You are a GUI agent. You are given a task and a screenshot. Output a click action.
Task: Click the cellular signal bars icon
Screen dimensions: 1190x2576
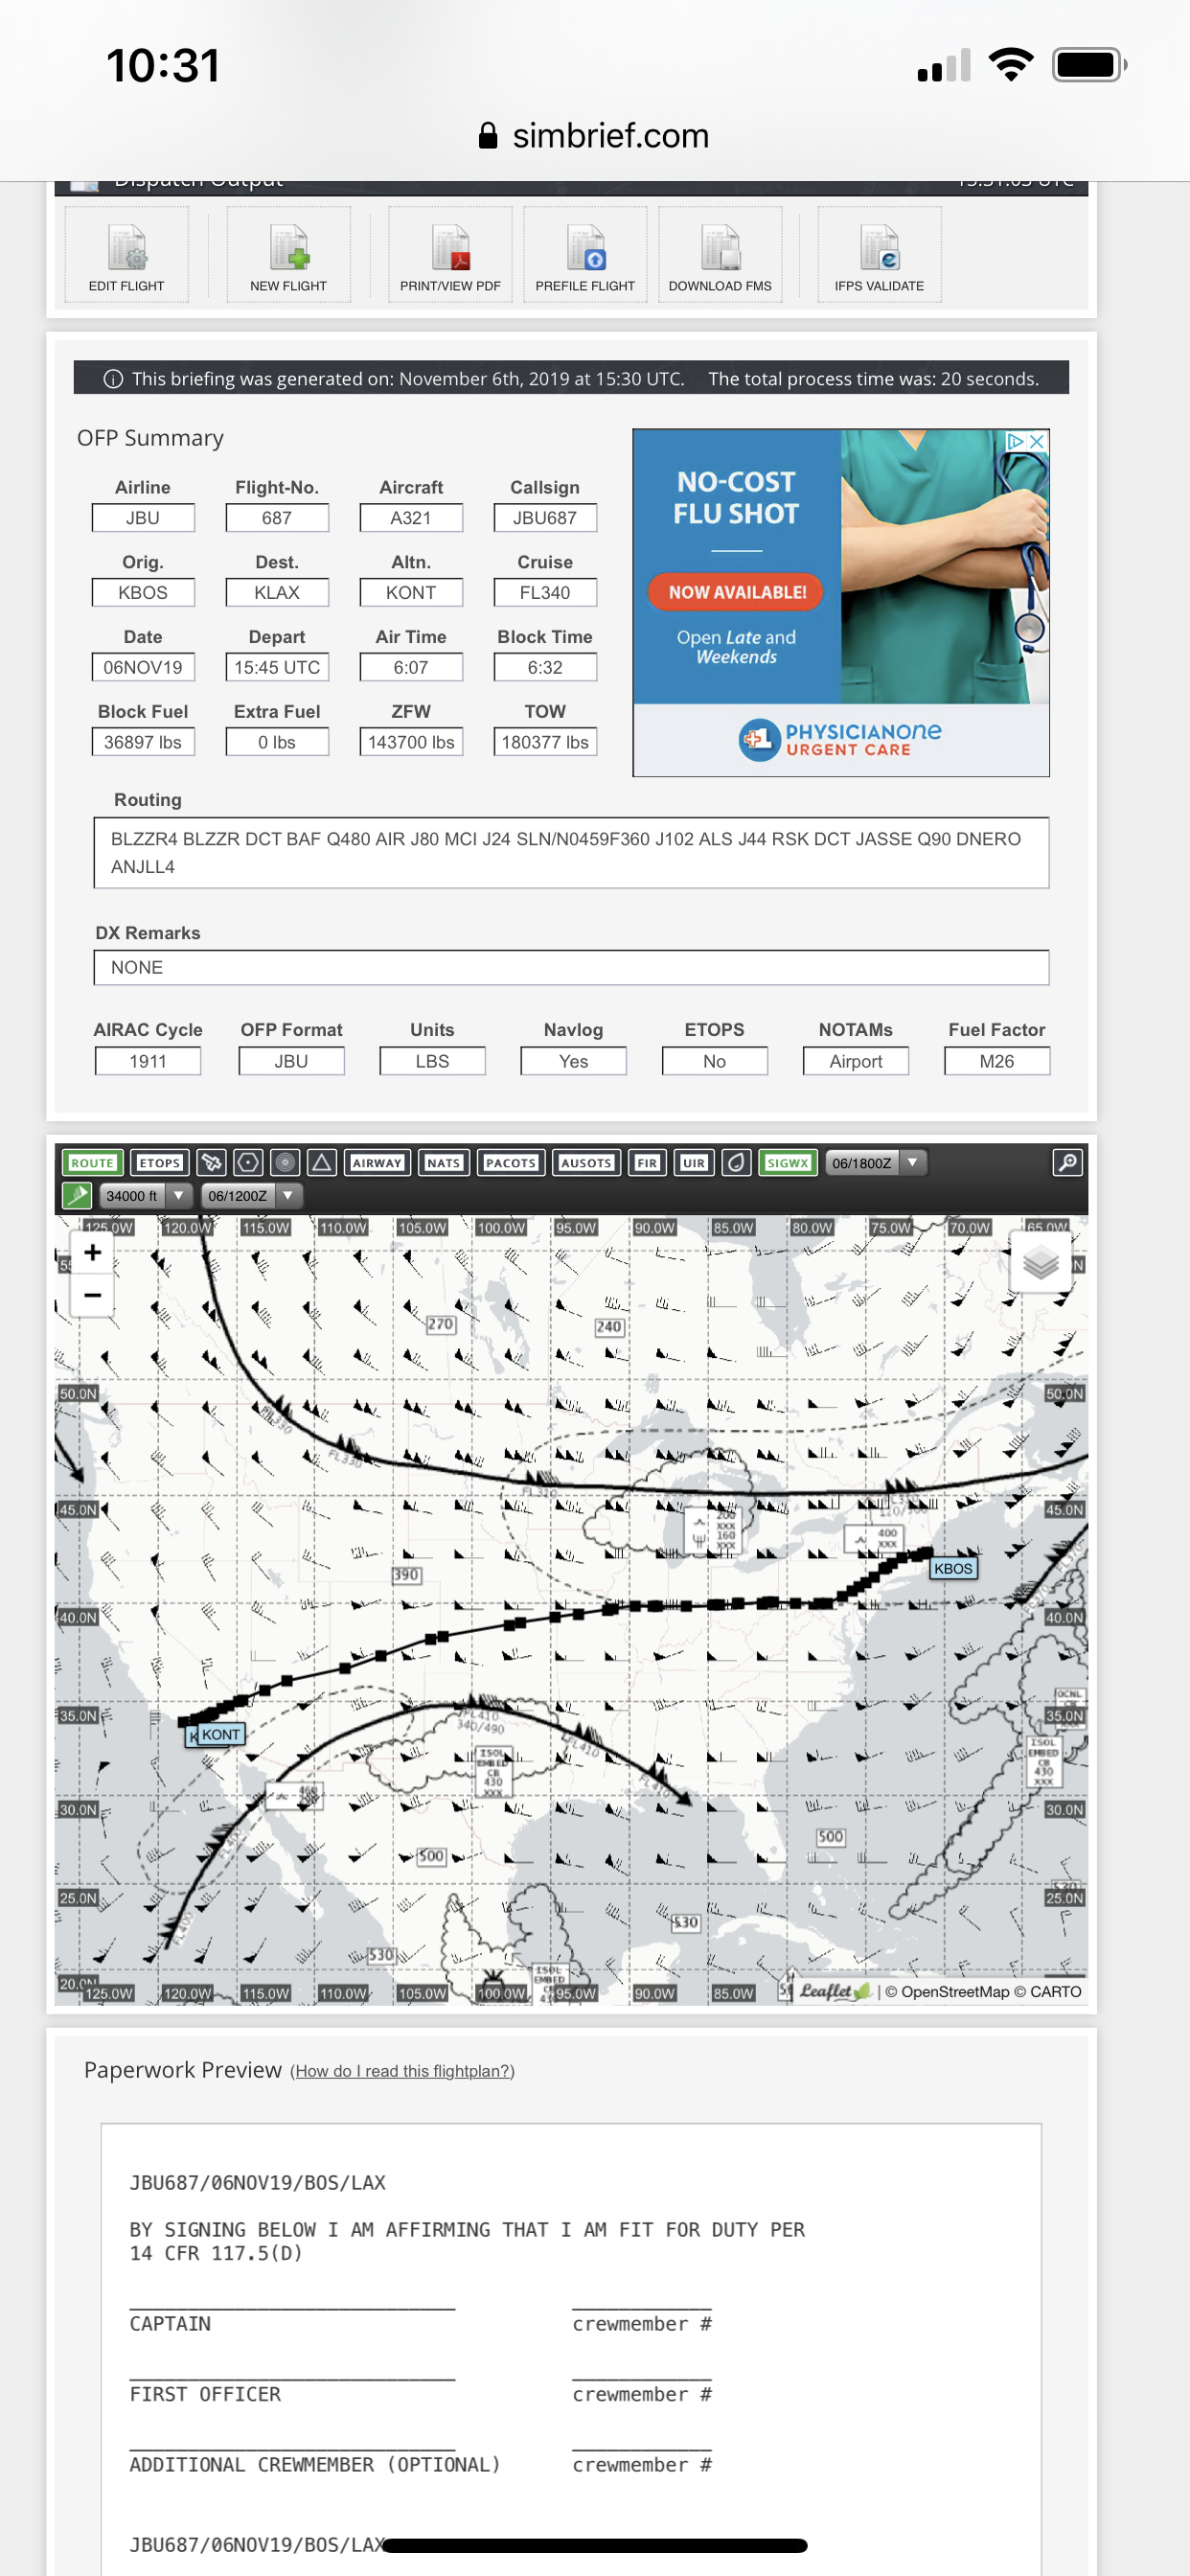tap(944, 65)
